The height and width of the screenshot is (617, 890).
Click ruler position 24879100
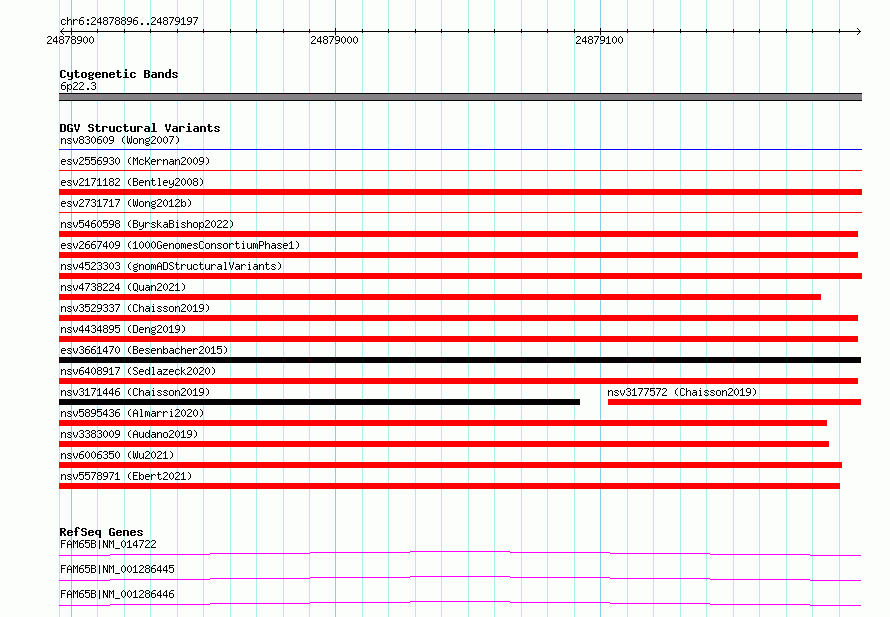point(599,40)
